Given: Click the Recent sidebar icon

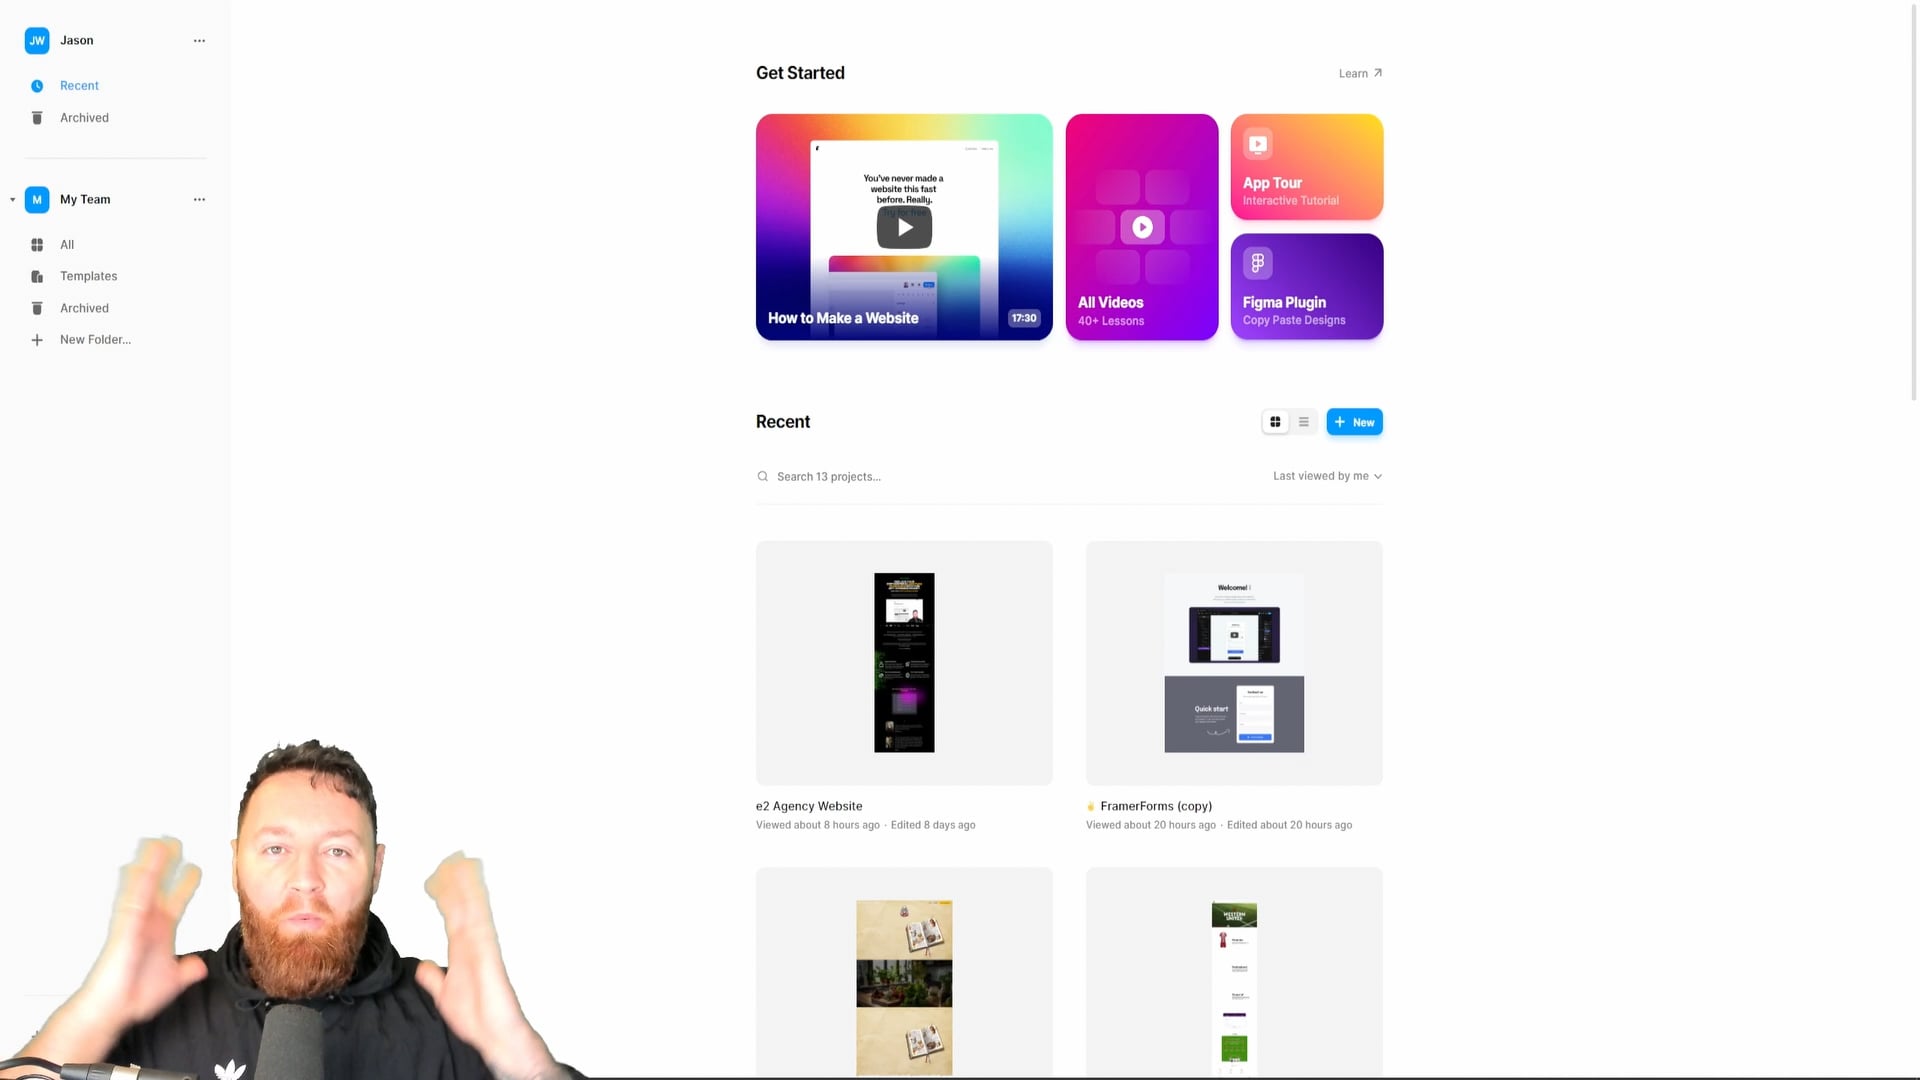Looking at the screenshot, I should pos(36,86).
